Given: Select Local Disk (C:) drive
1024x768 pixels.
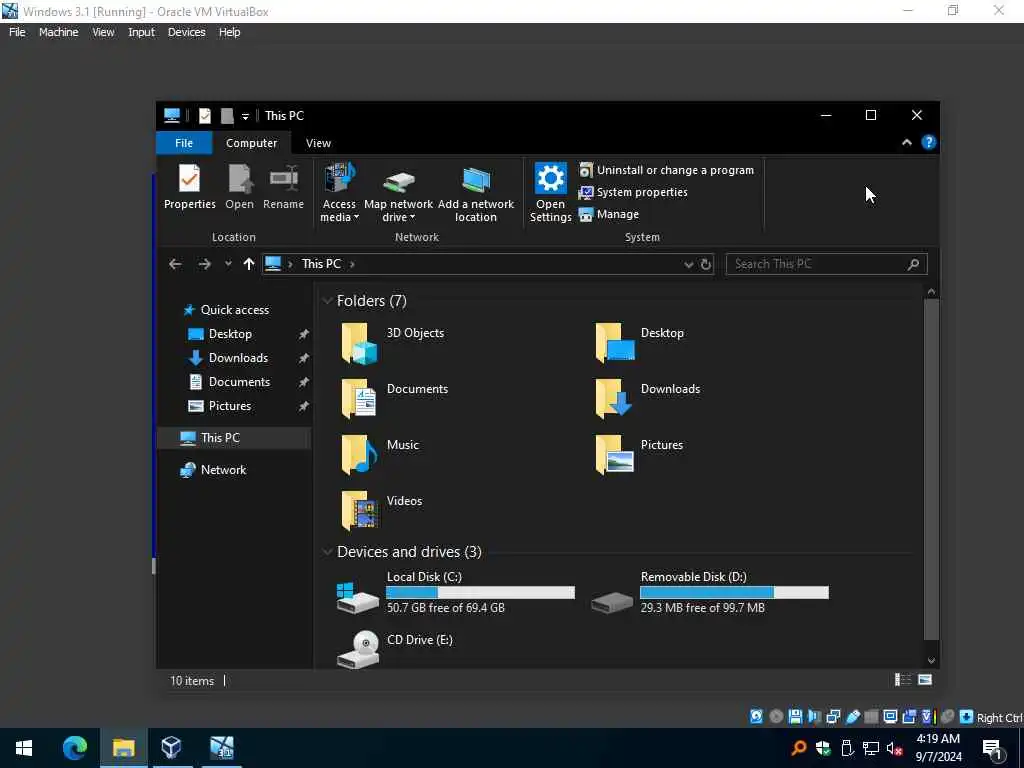Looking at the screenshot, I should (455, 592).
